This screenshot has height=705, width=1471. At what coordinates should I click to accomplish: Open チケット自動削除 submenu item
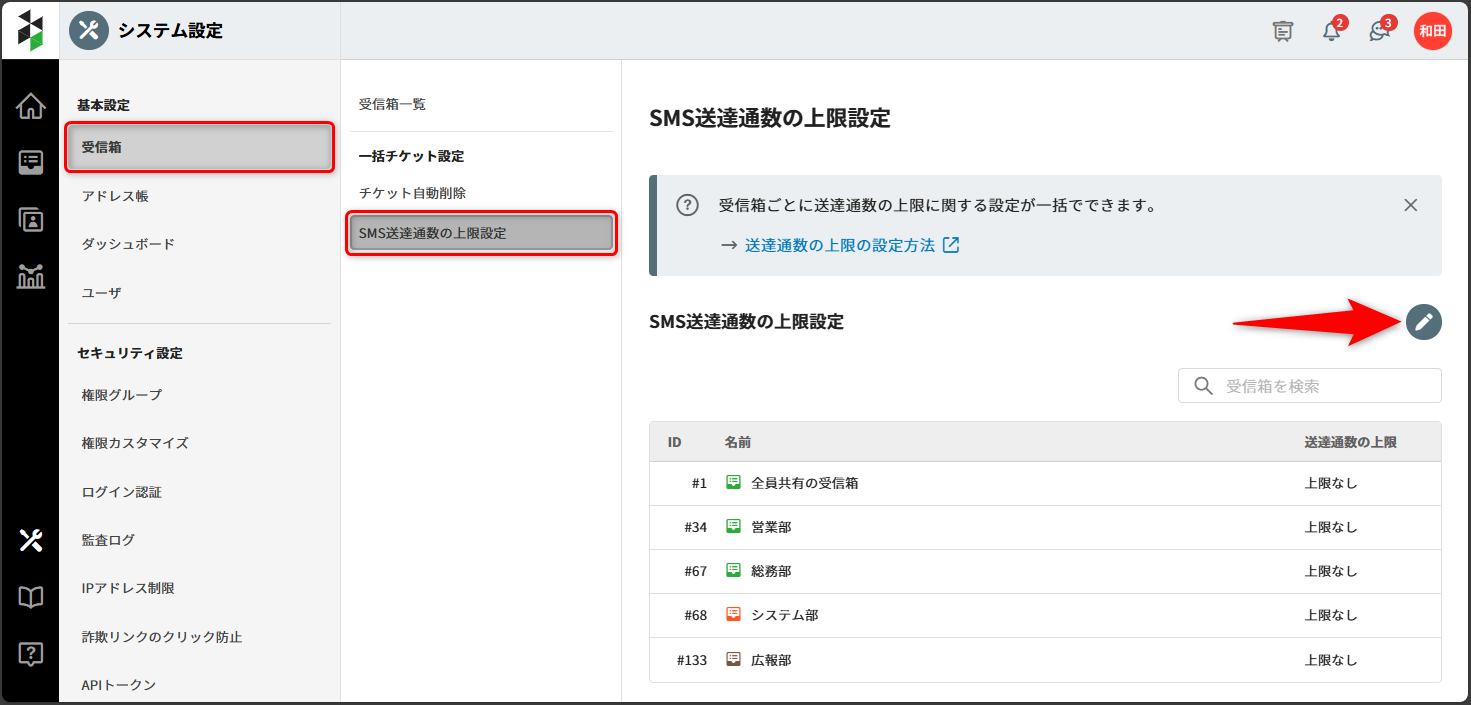click(412, 193)
